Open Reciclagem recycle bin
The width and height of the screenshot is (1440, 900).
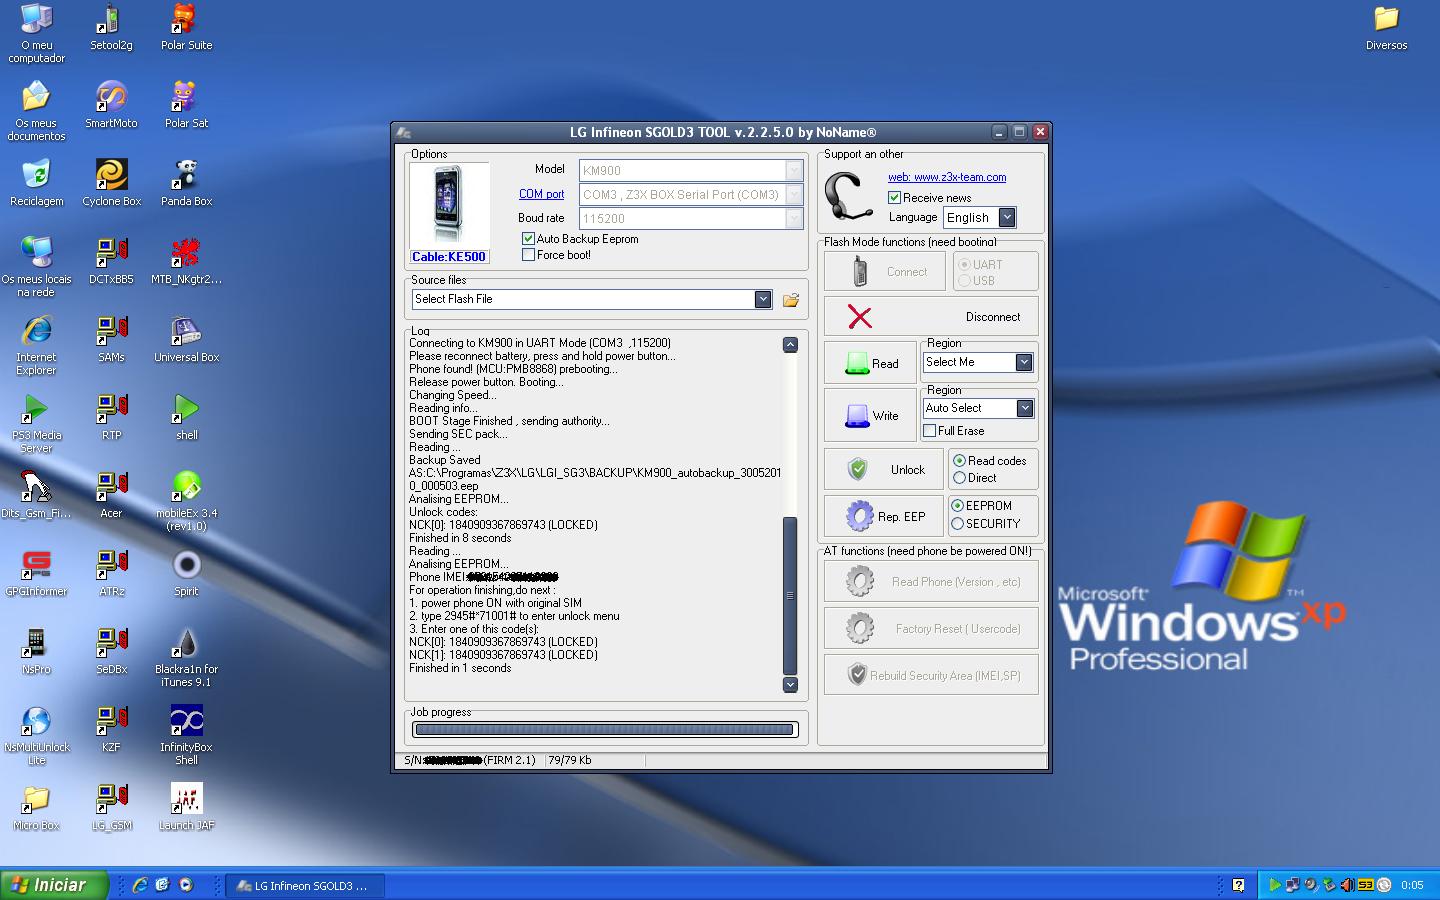tap(36, 182)
